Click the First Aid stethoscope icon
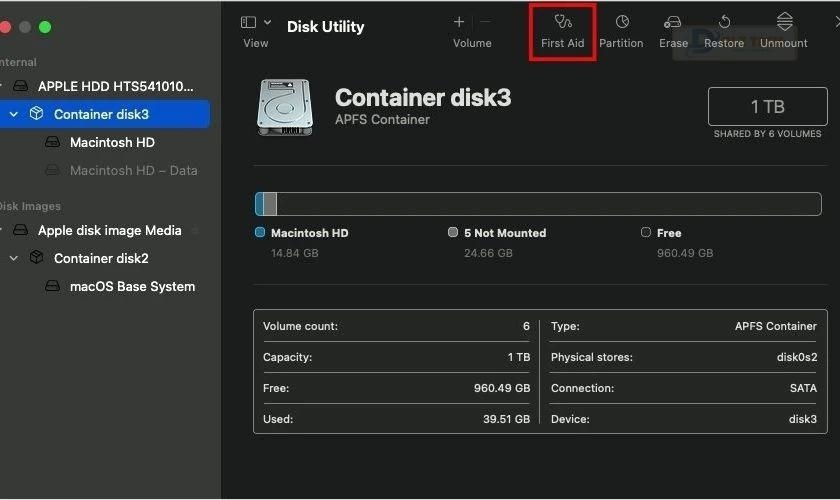Screen dimensions: 840x500 563,22
